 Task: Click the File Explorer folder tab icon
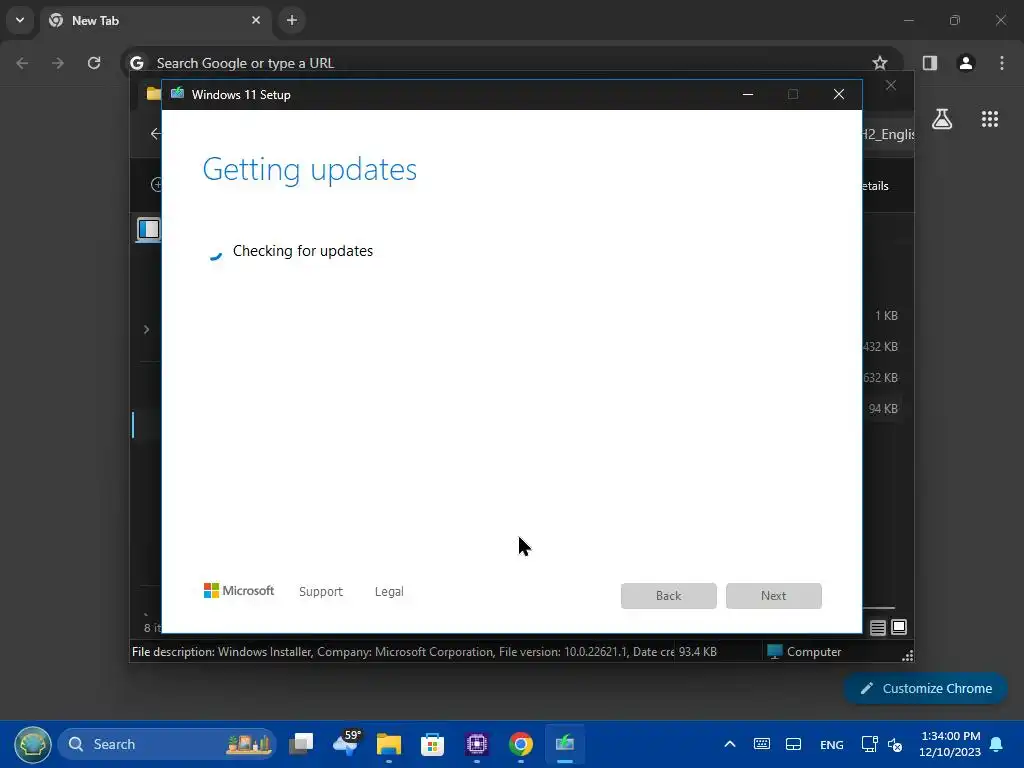[x=154, y=93]
